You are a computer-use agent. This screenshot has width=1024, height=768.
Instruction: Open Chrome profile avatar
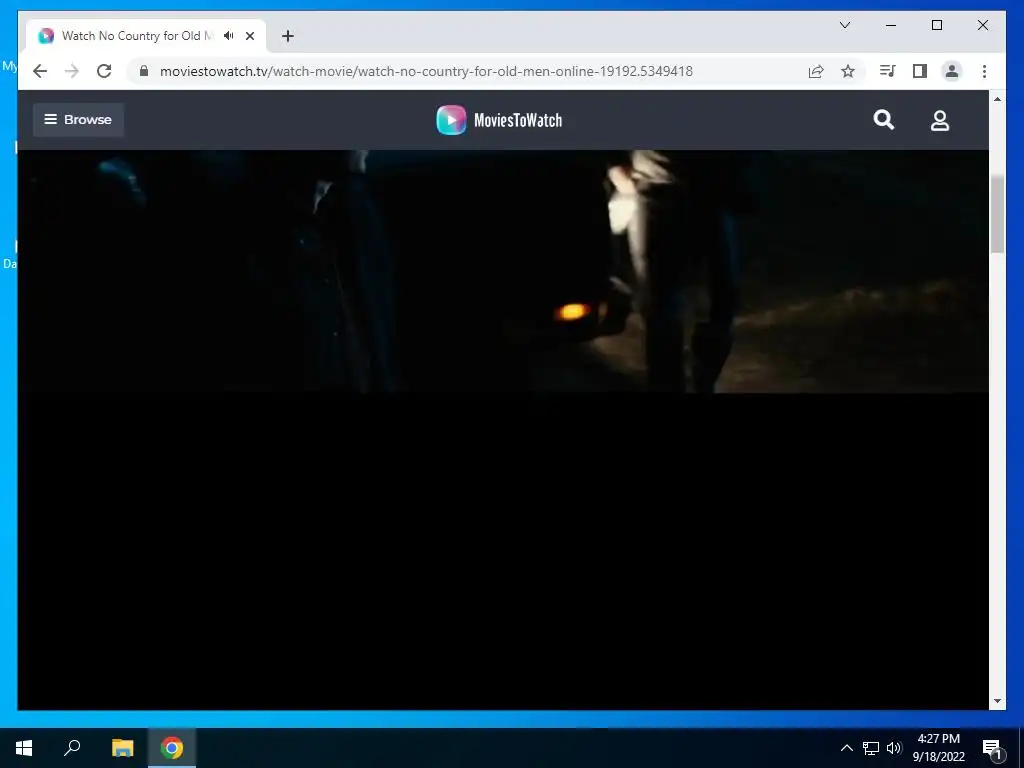point(952,71)
